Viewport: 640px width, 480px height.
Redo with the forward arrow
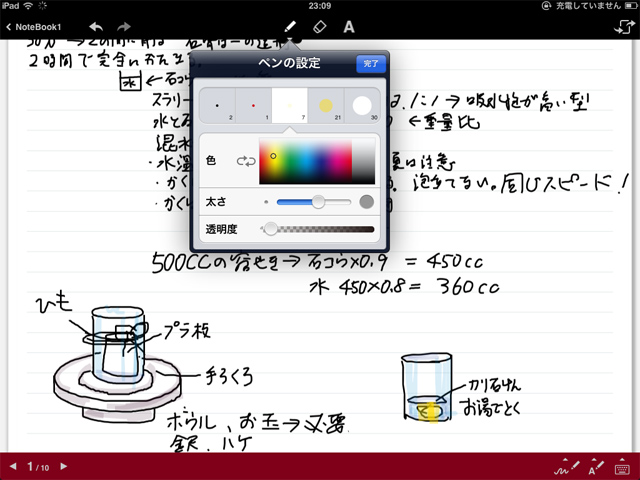[x=125, y=27]
